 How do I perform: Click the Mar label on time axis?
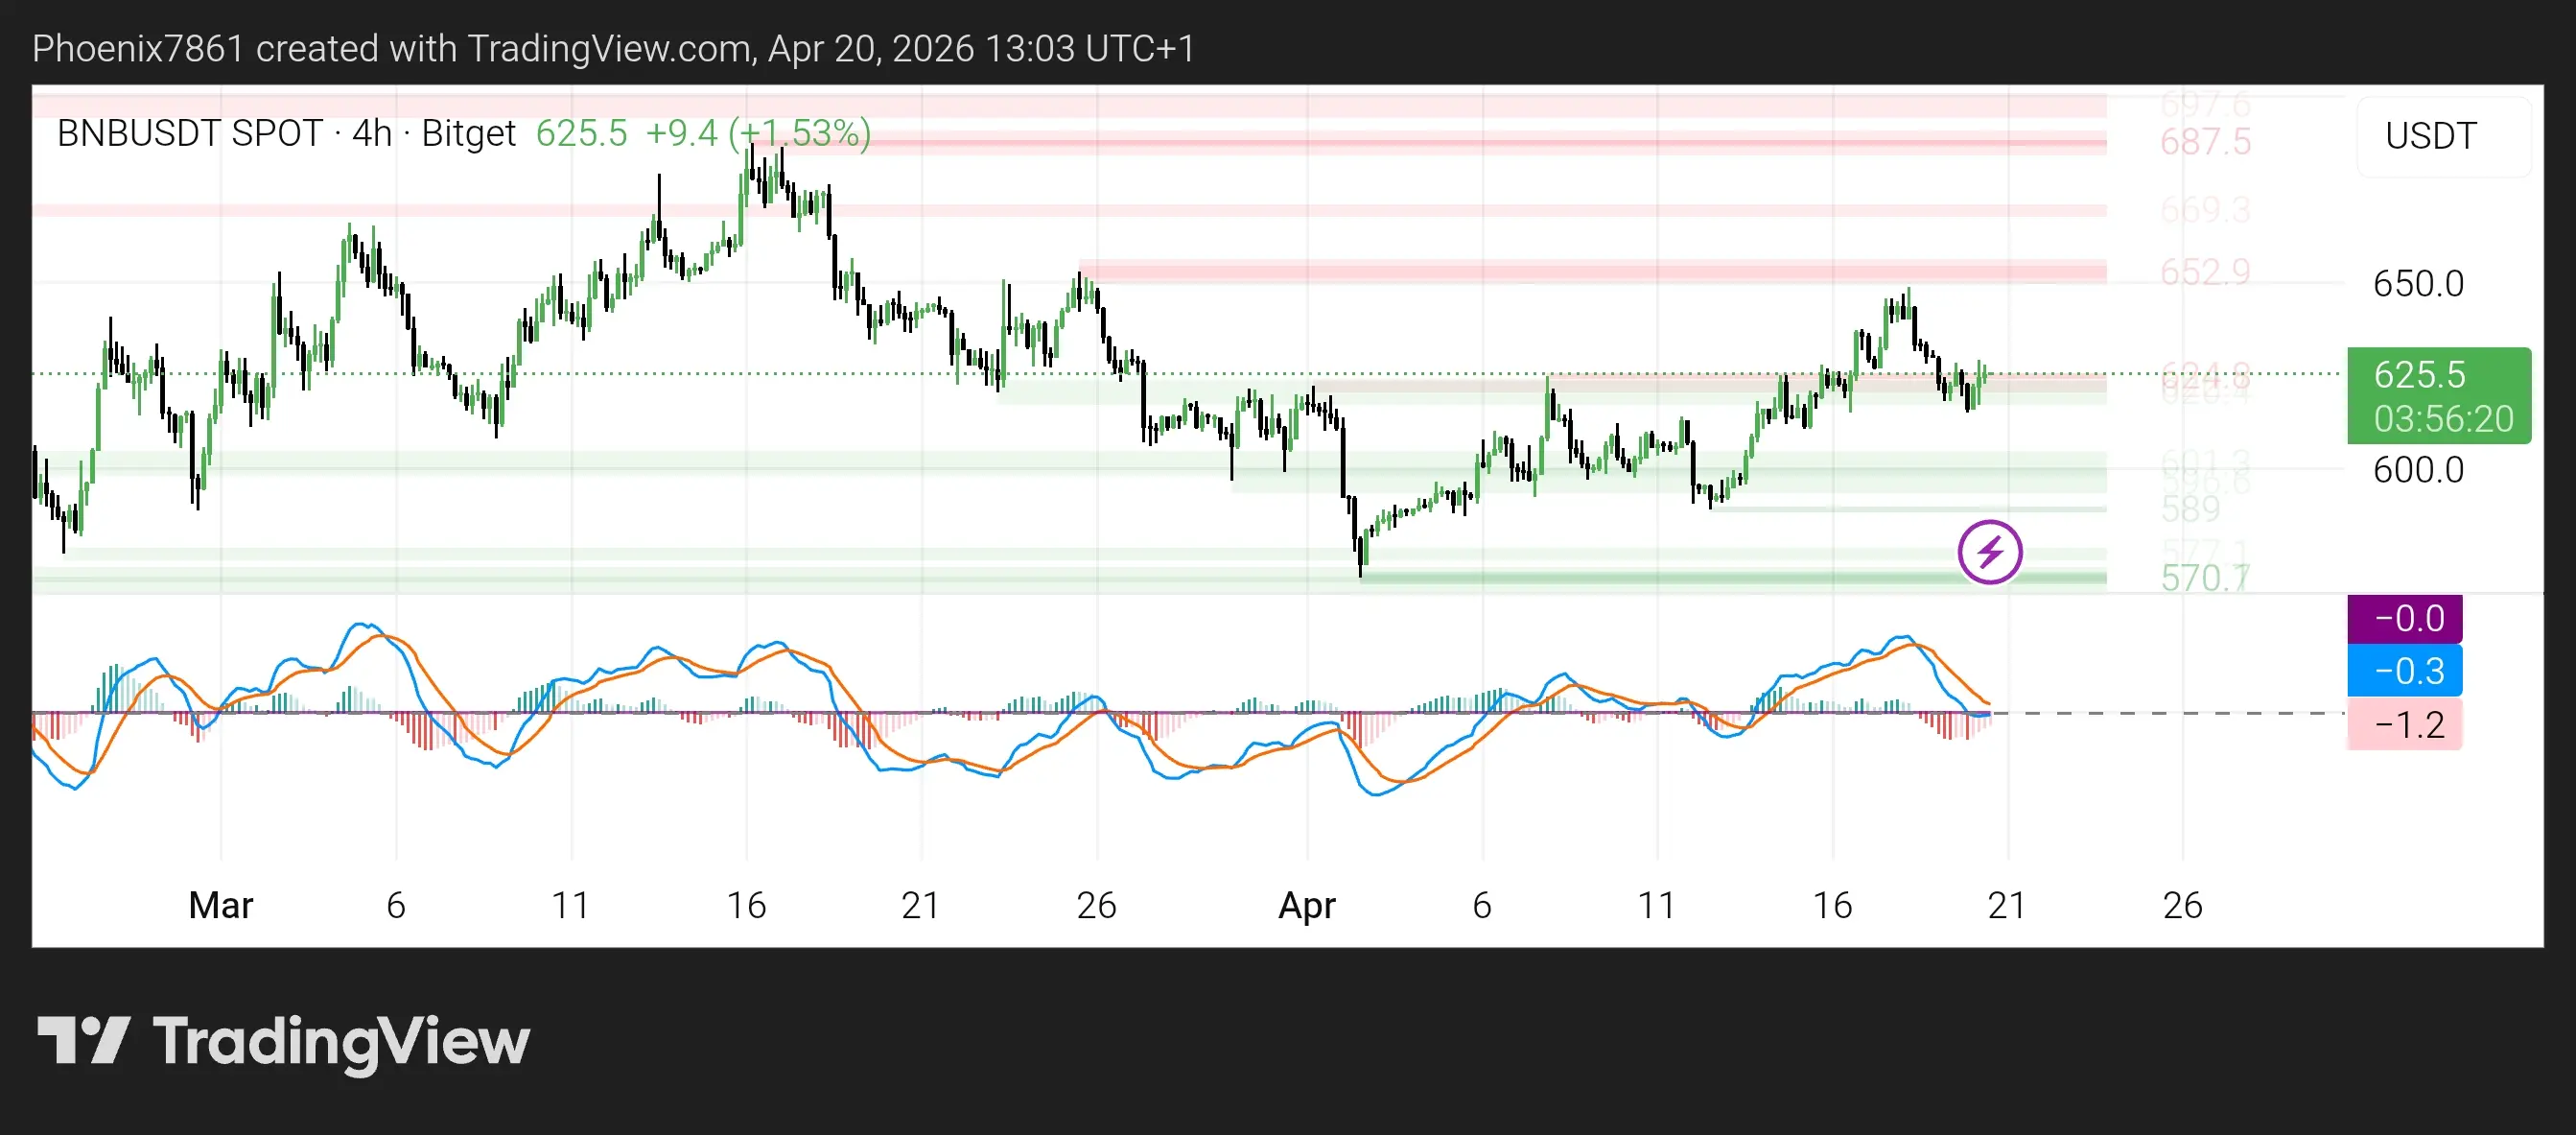click(221, 905)
